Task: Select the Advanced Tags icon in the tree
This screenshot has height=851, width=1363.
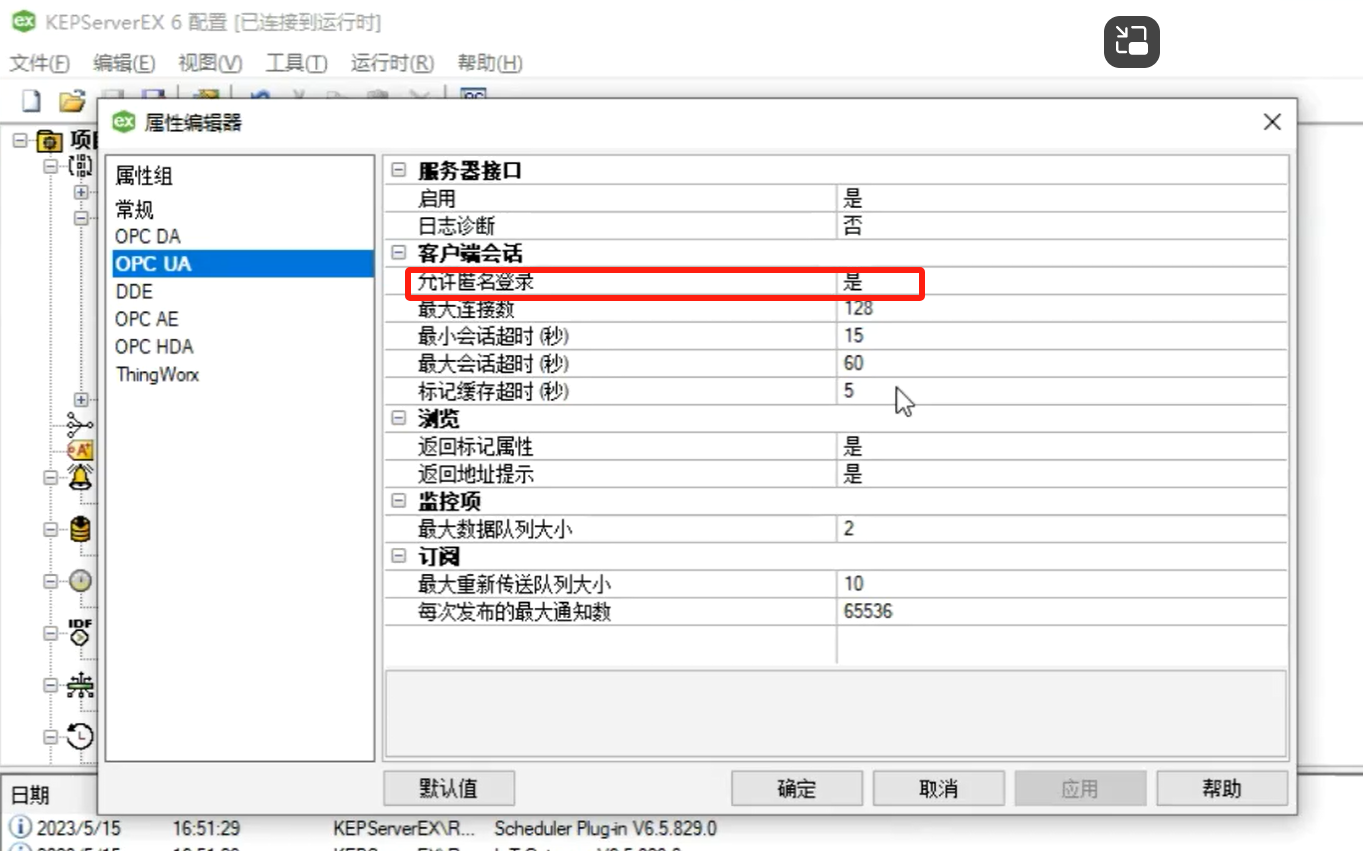Action: 80,450
